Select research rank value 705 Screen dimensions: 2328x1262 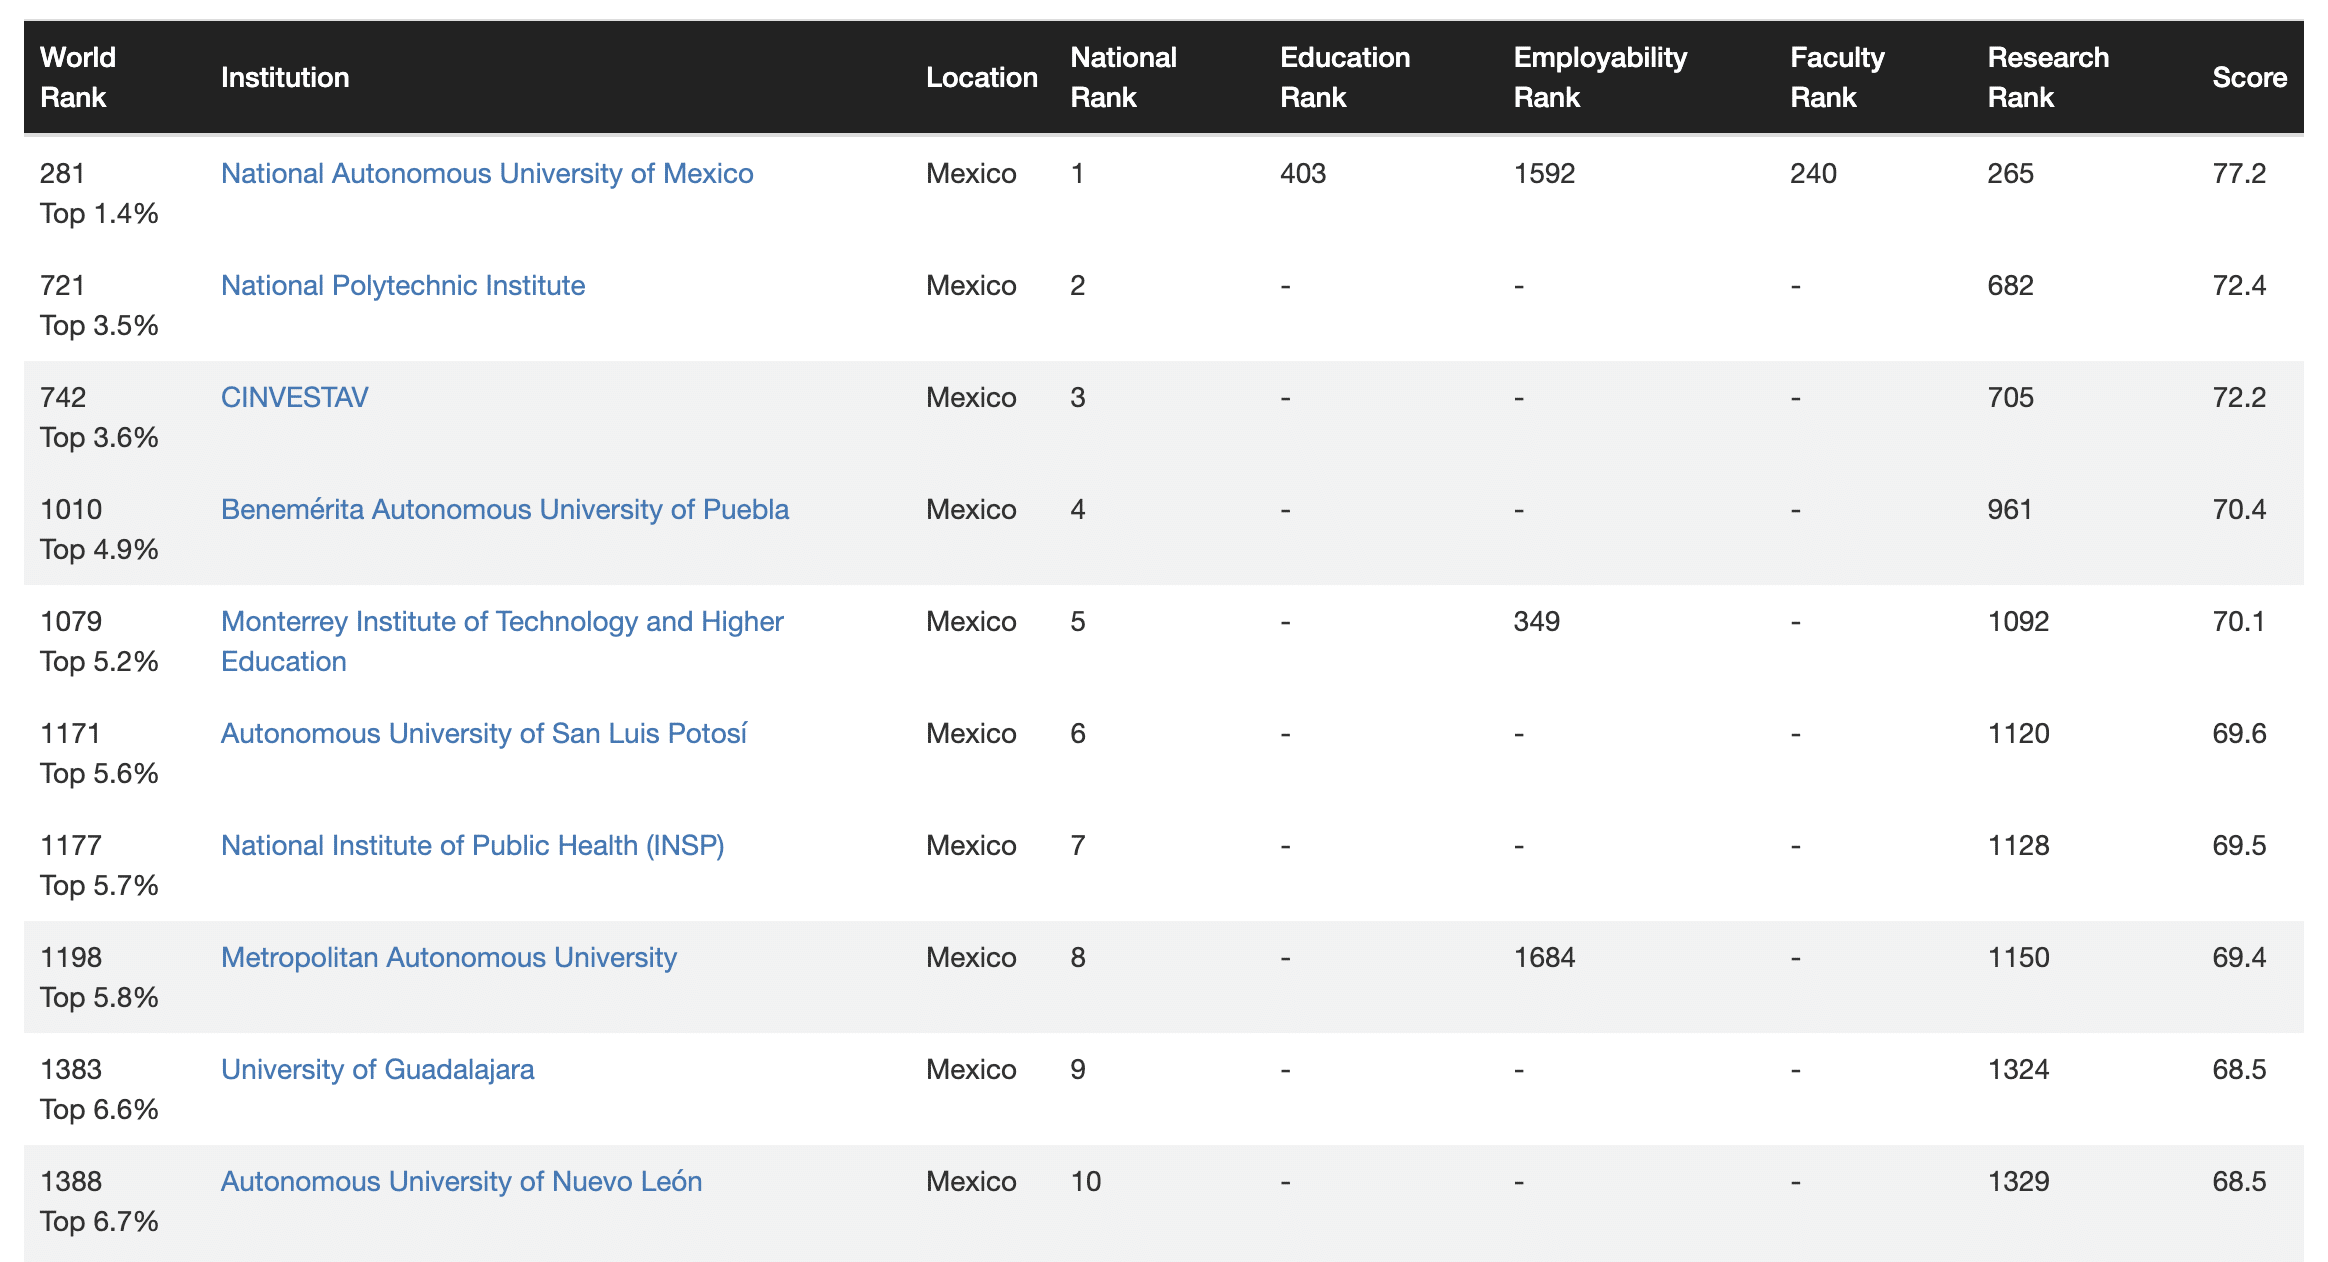[x=2011, y=397]
